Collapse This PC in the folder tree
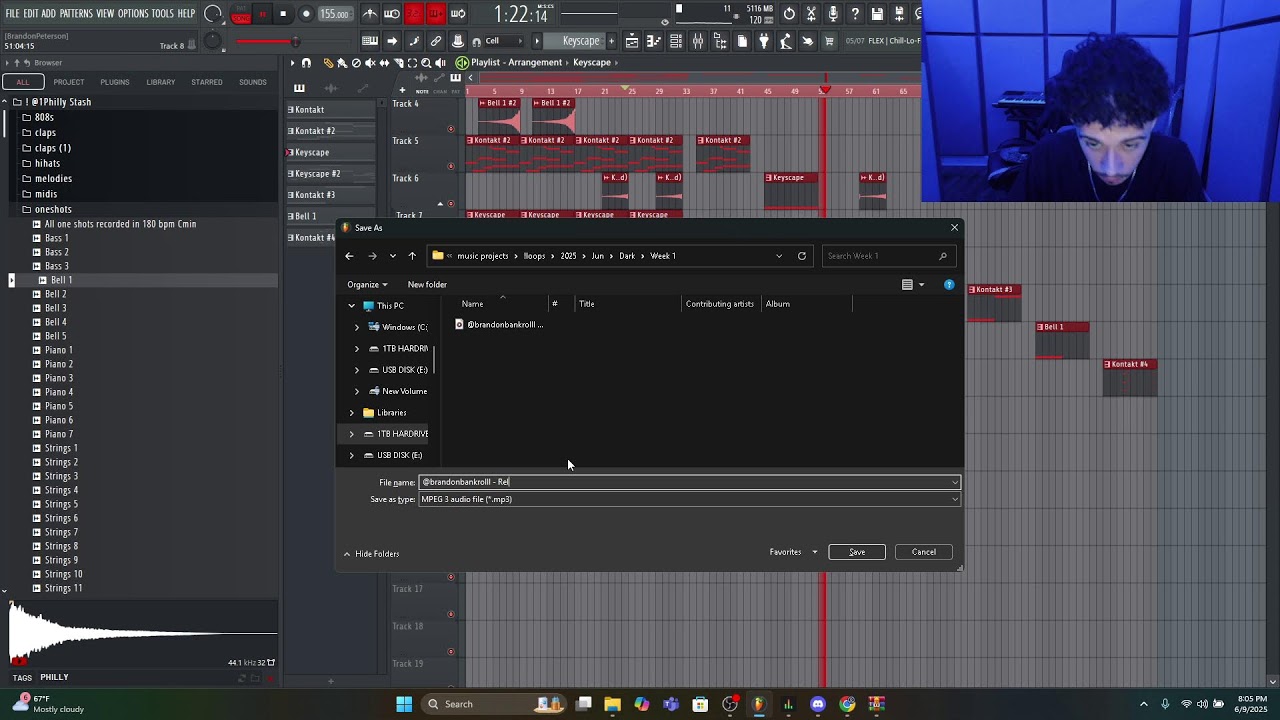Image resolution: width=1280 pixels, height=720 pixels. click(x=351, y=305)
